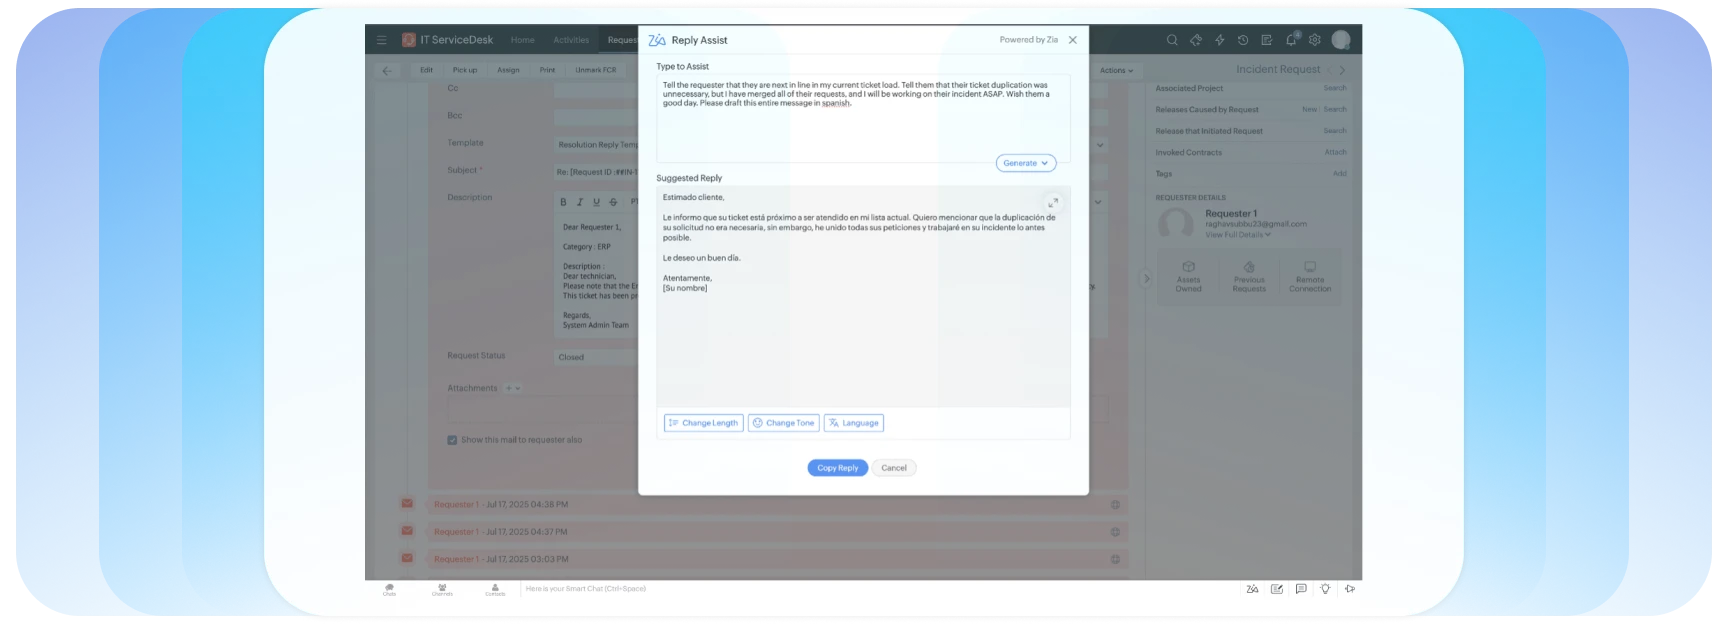Click Print in the request toolbar
1728x624 pixels.
[547, 70]
